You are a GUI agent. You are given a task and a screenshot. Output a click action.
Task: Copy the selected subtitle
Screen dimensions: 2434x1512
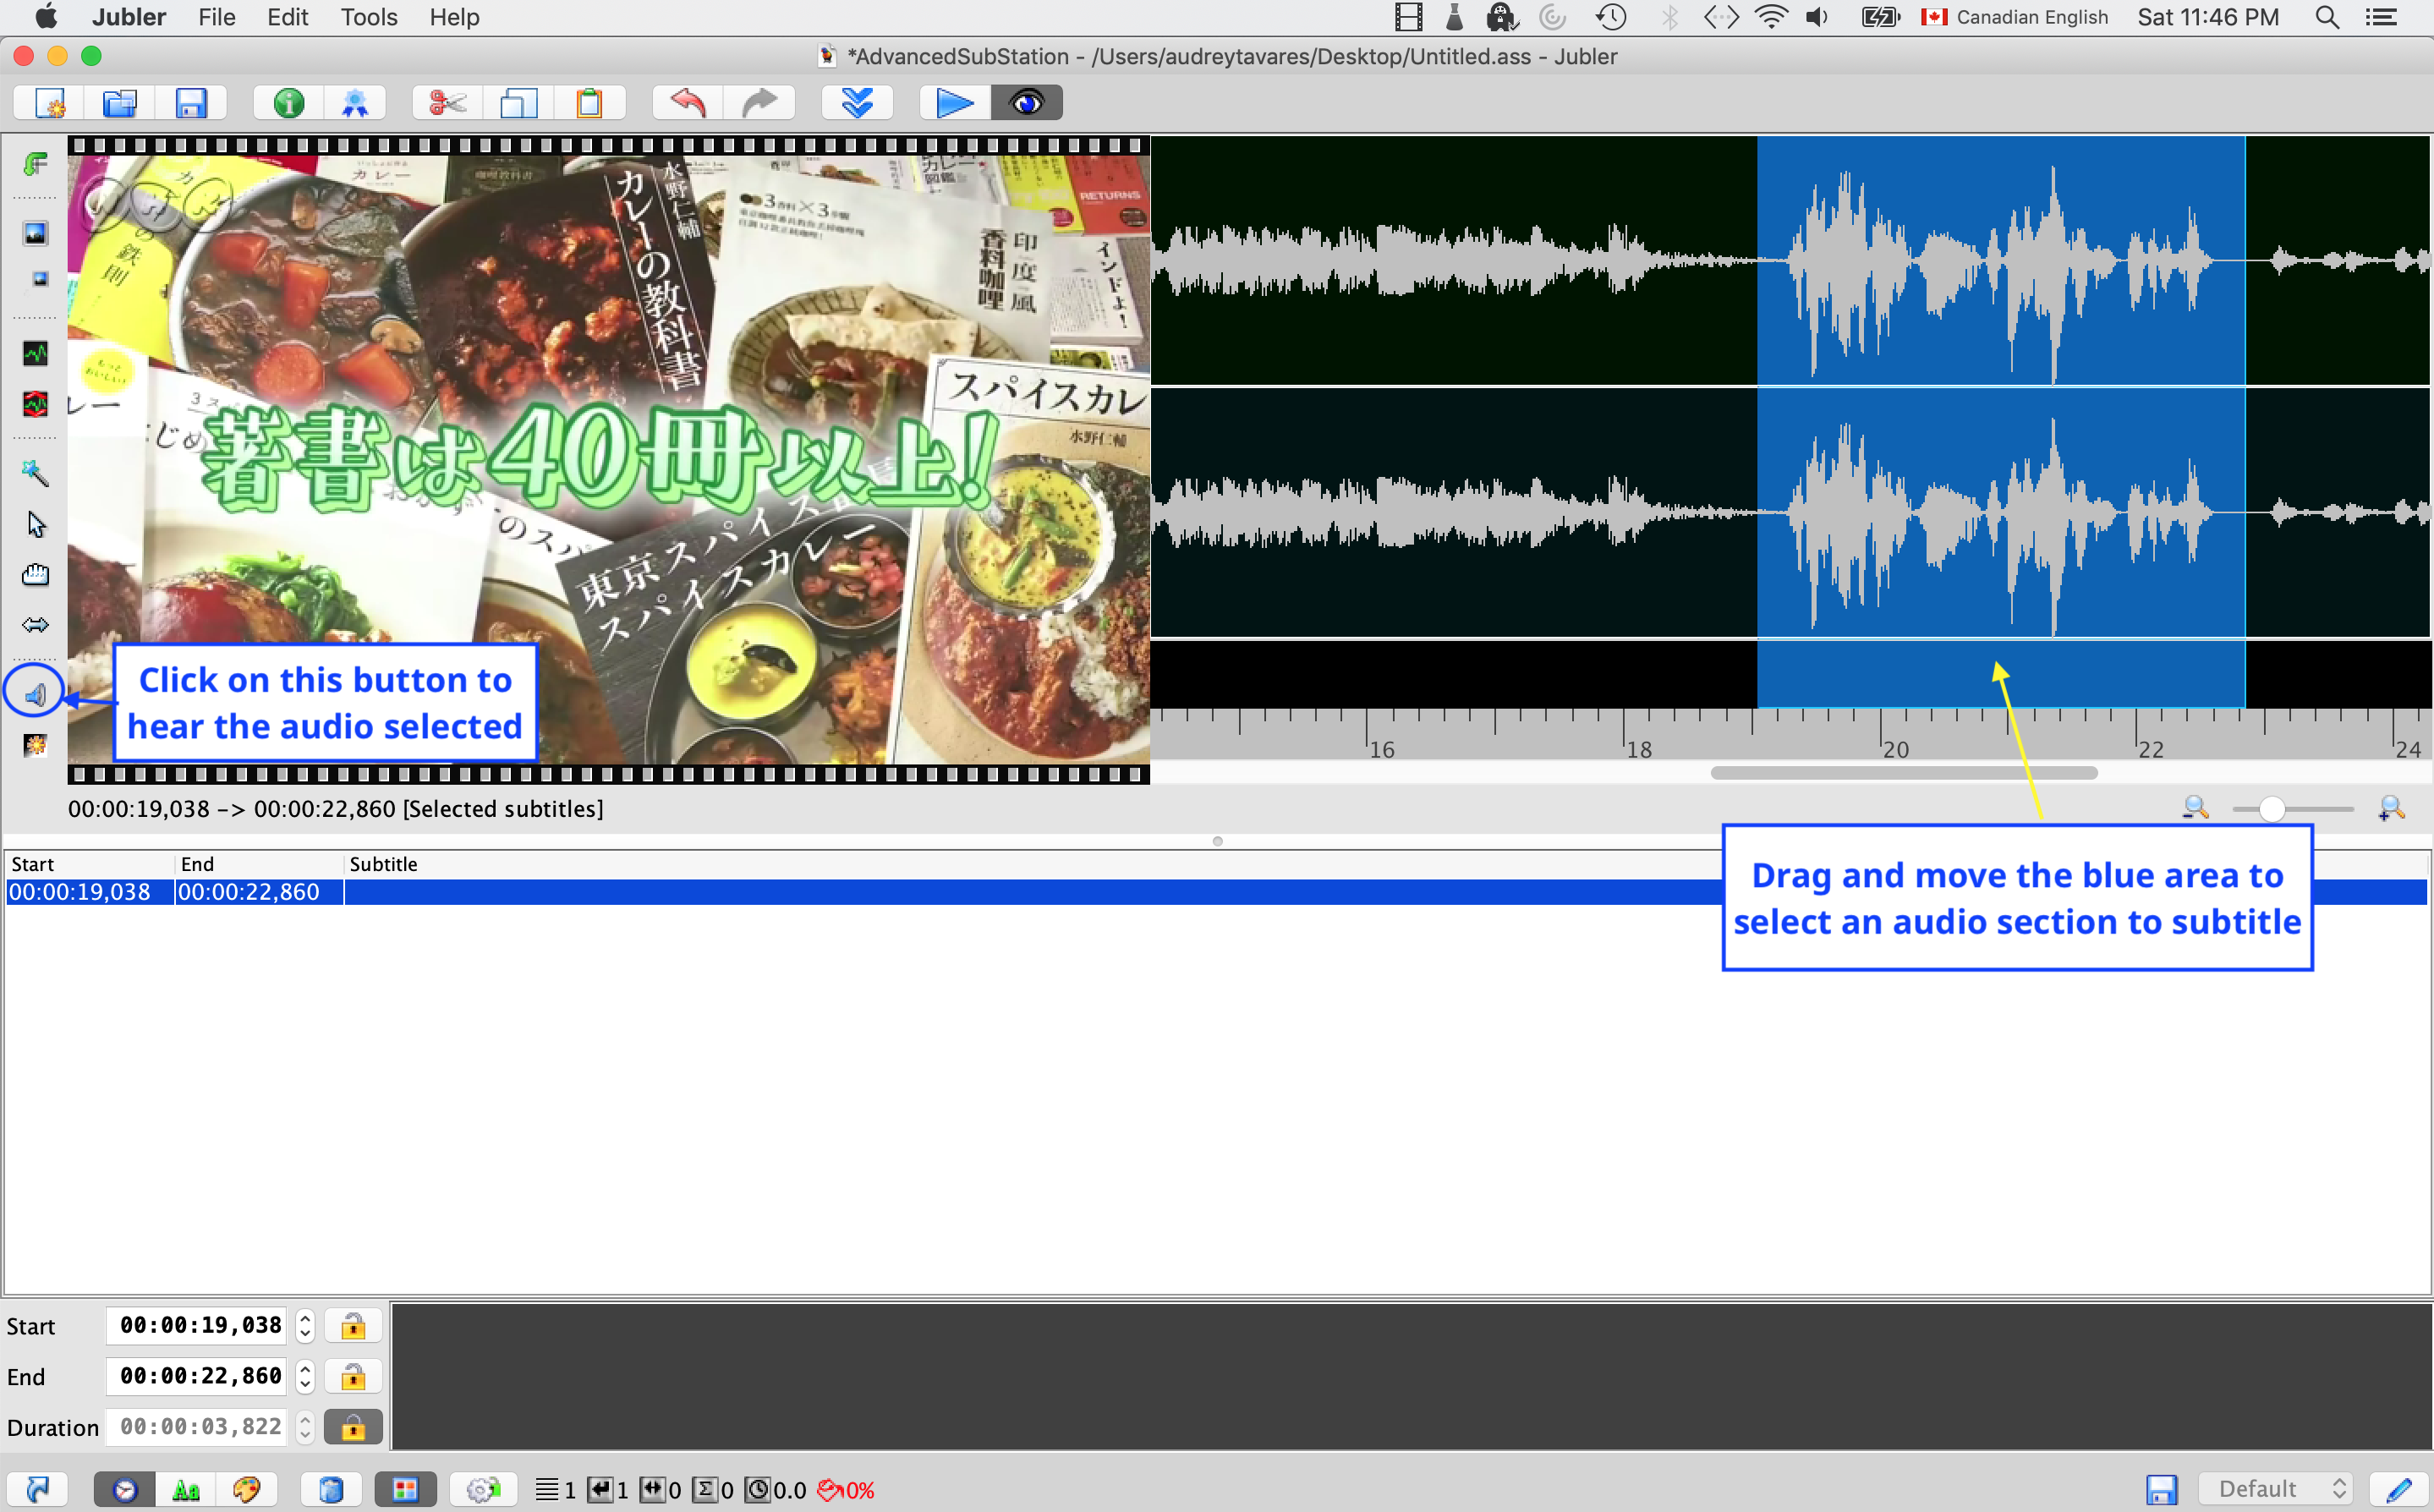519,103
